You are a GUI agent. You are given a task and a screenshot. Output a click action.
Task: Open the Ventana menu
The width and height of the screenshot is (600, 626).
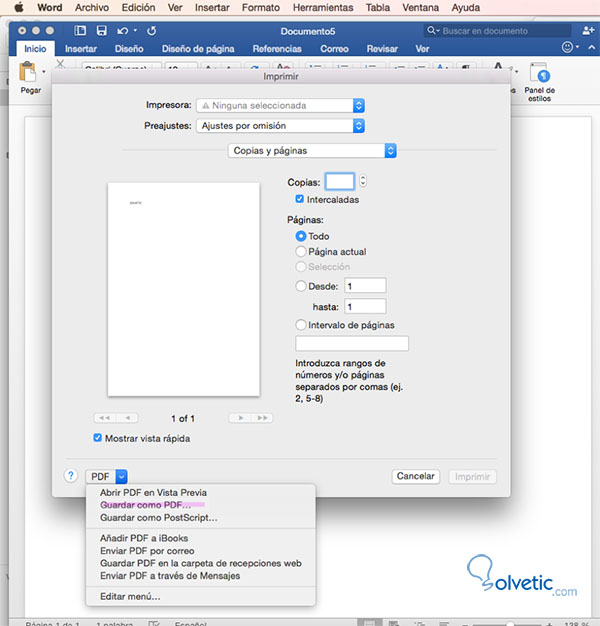[420, 8]
